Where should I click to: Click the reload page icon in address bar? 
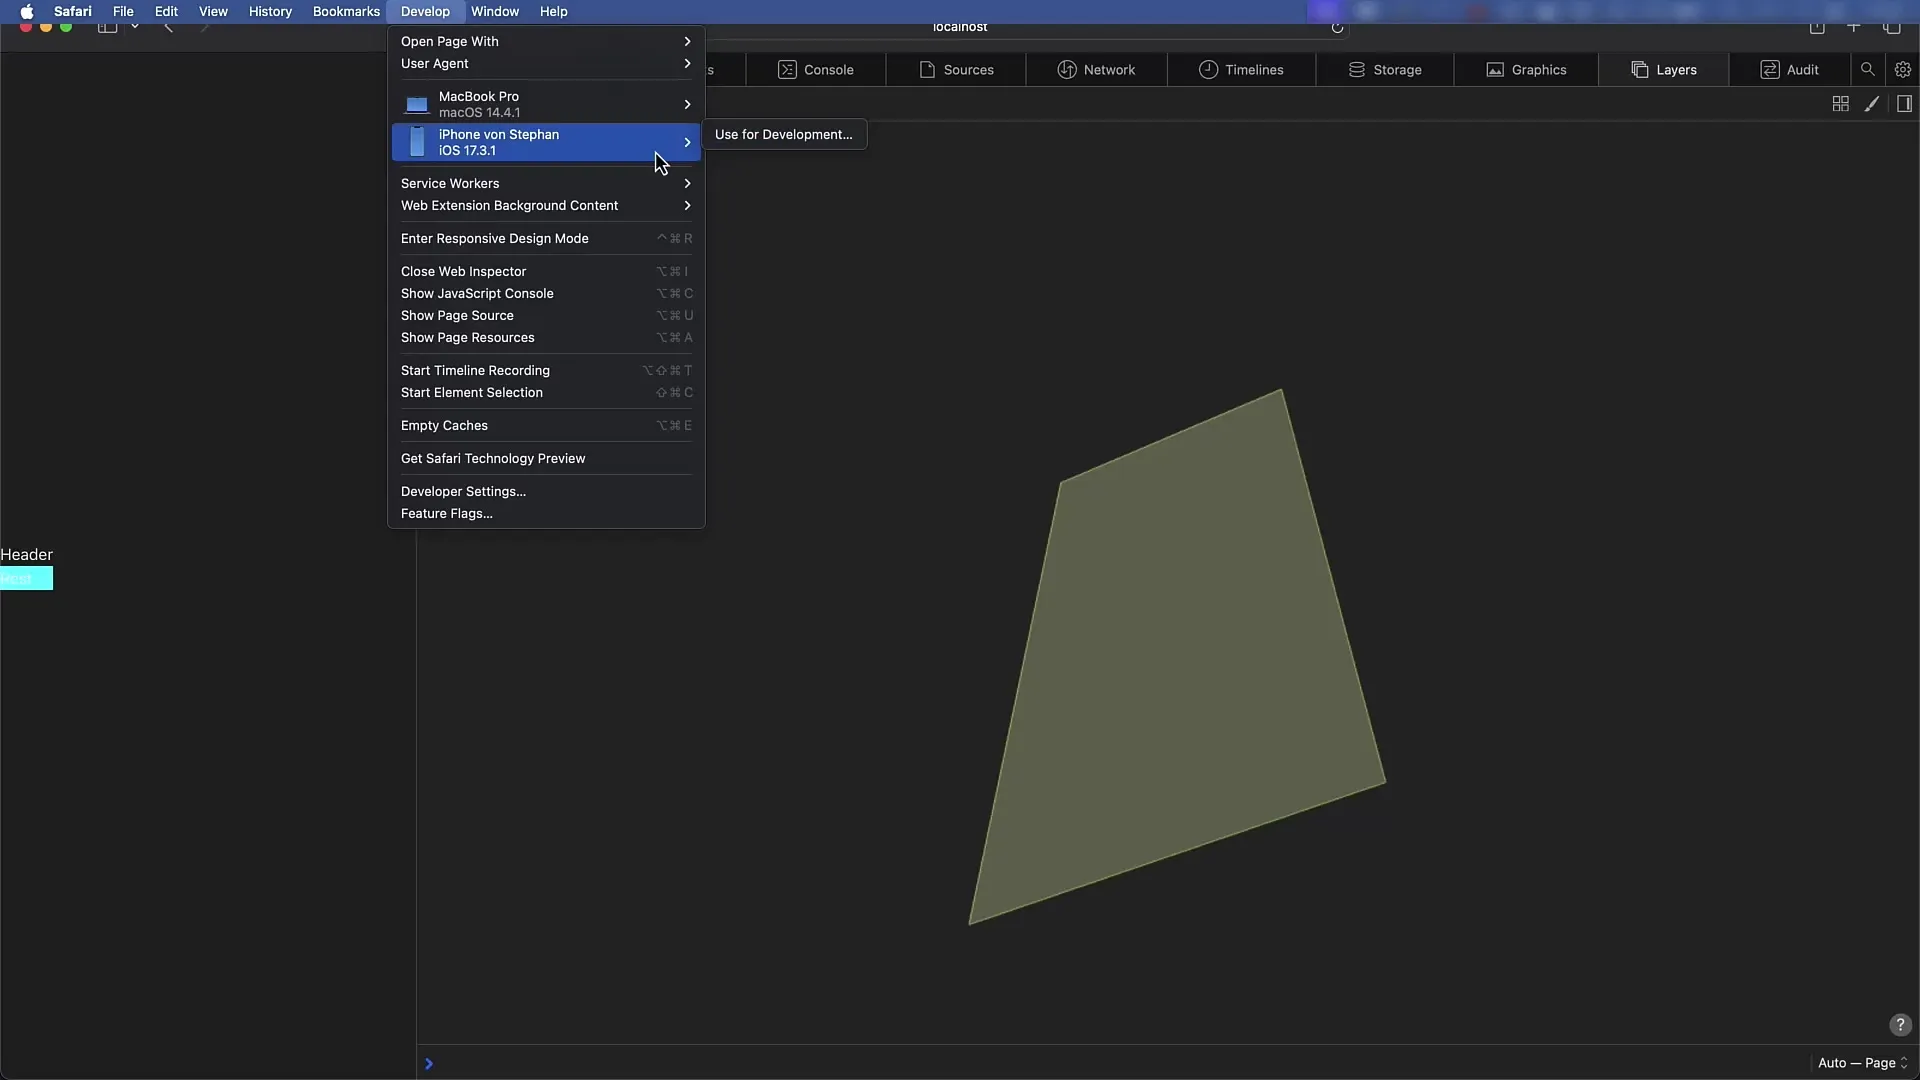1337,27
